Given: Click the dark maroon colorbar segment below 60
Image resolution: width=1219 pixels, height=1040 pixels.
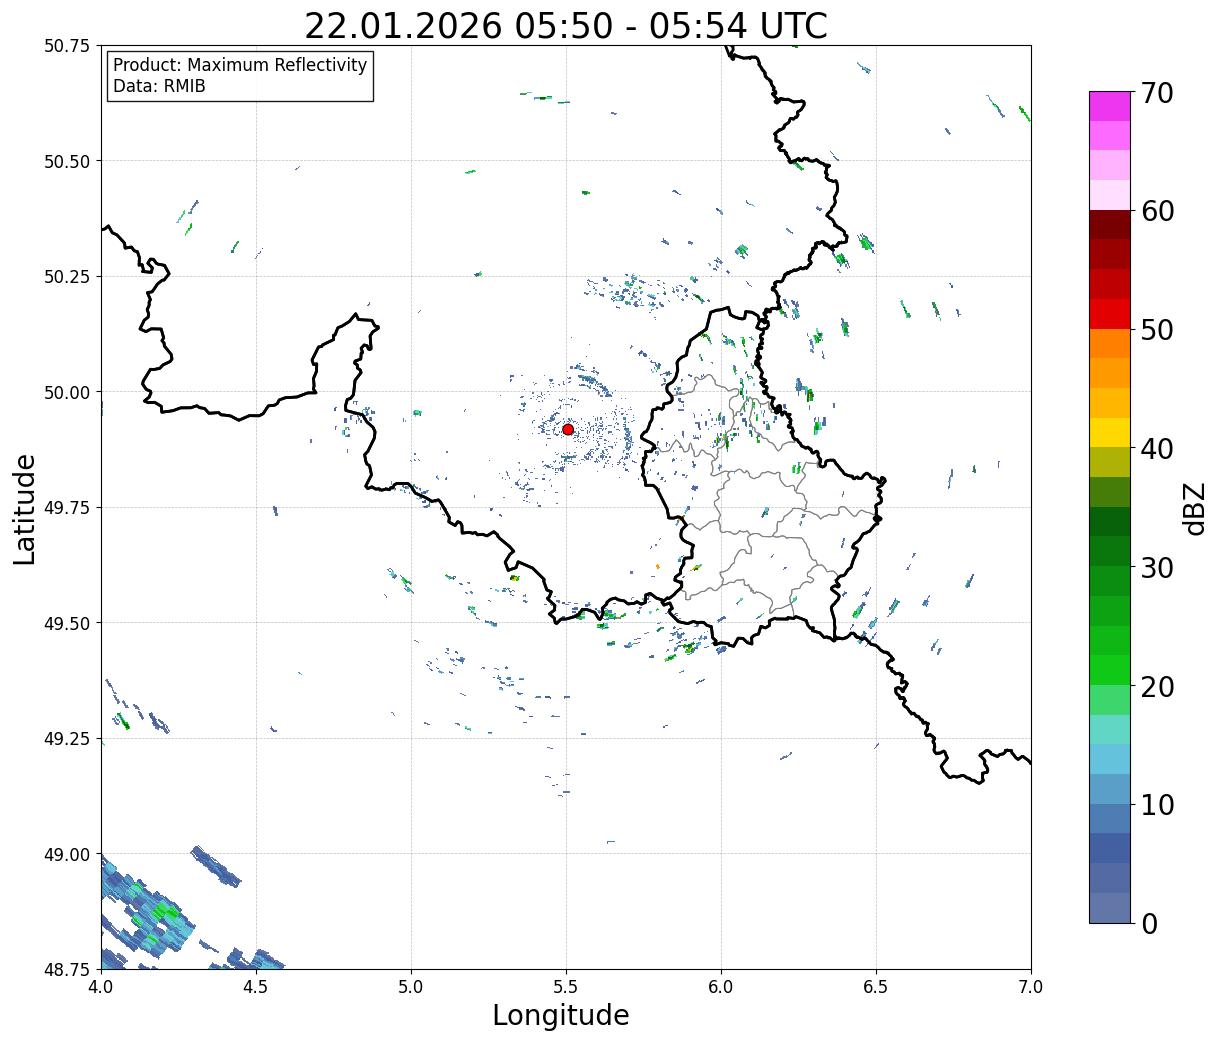Looking at the screenshot, I should (1110, 225).
